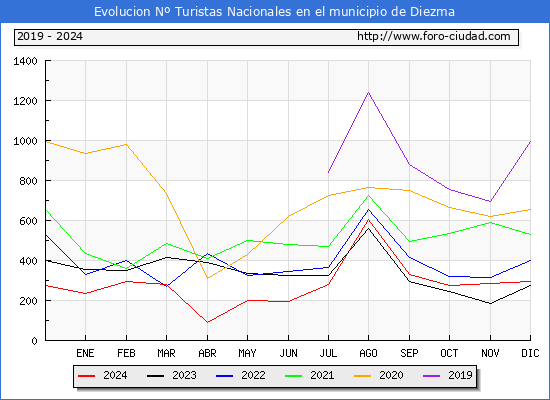Click the DIC month axis label

coord(530,353)
